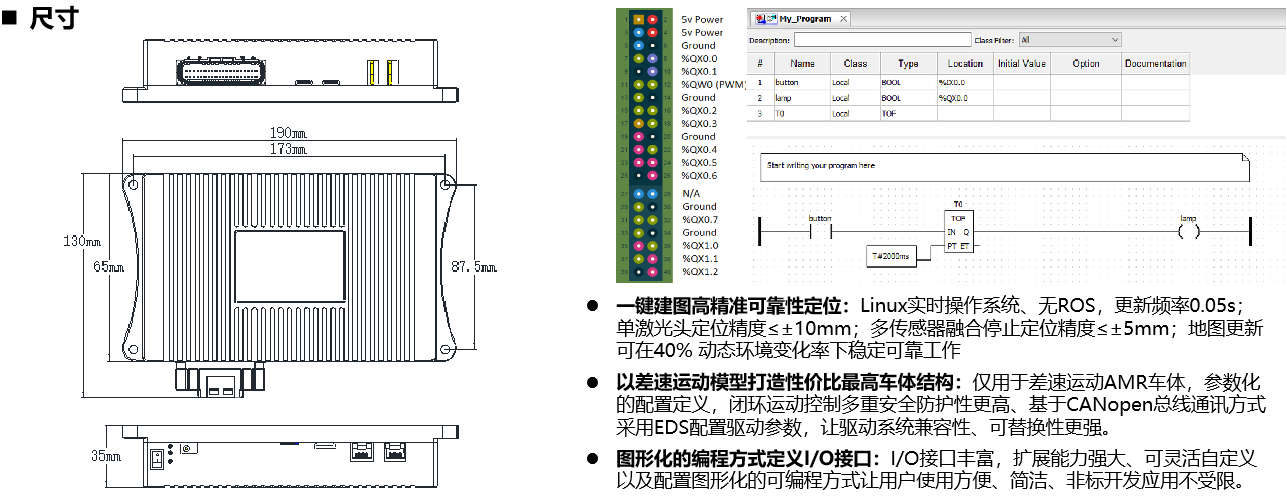Image resolution: width=1287 pixels, height=502 pixels.
Task: Select the 'lamp' coil in the ladder
Action: point(1188,231)
